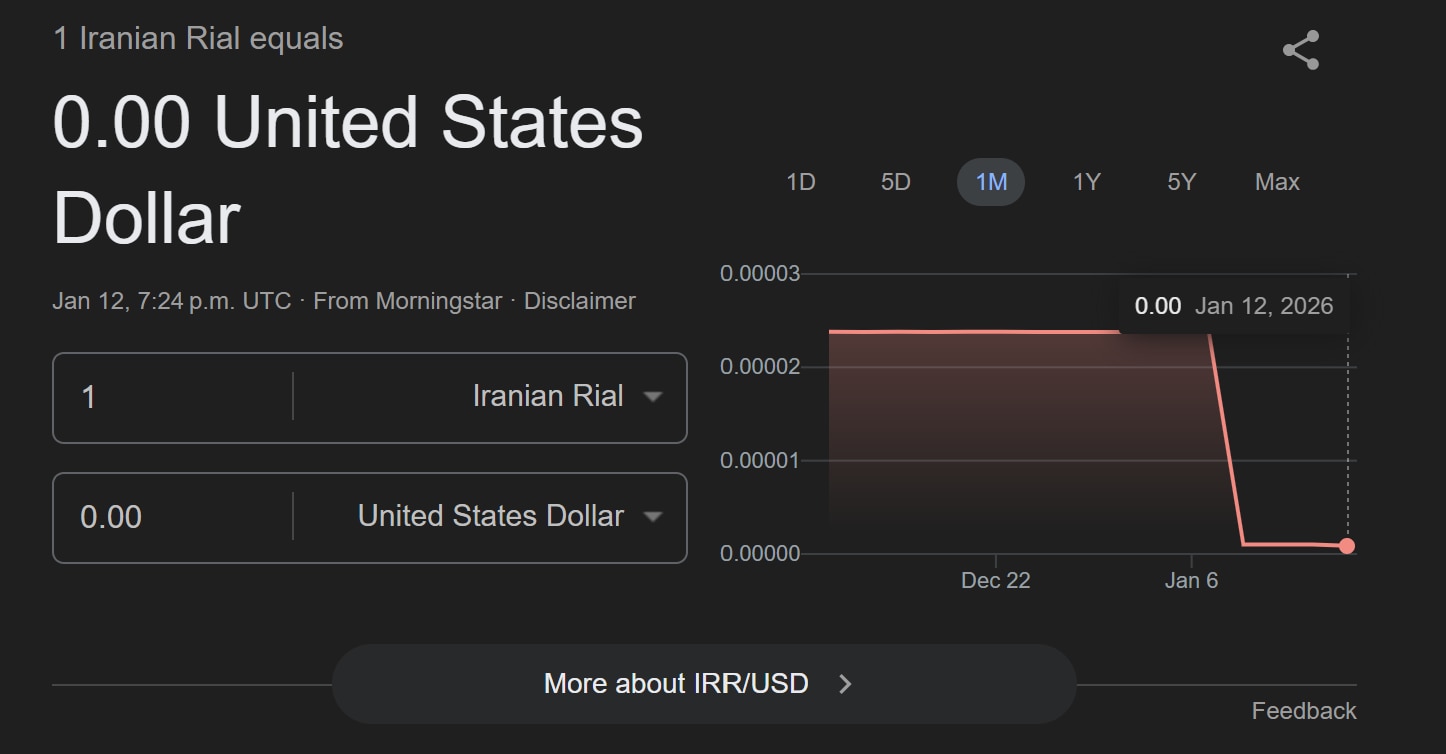Show the 1Y chart range
The width and height of the screenshot is (1446, 754).
pyautogui.click(x=1086, y=182)
